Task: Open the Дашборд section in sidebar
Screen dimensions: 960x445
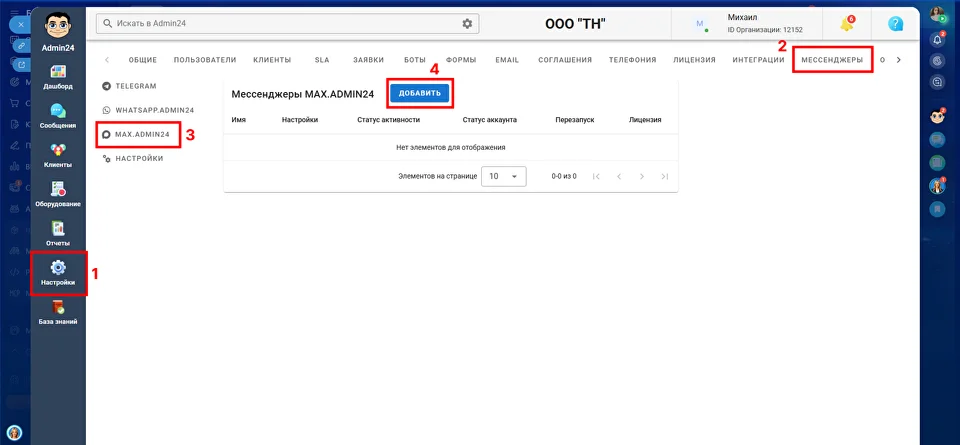Action: pos(58,77)
